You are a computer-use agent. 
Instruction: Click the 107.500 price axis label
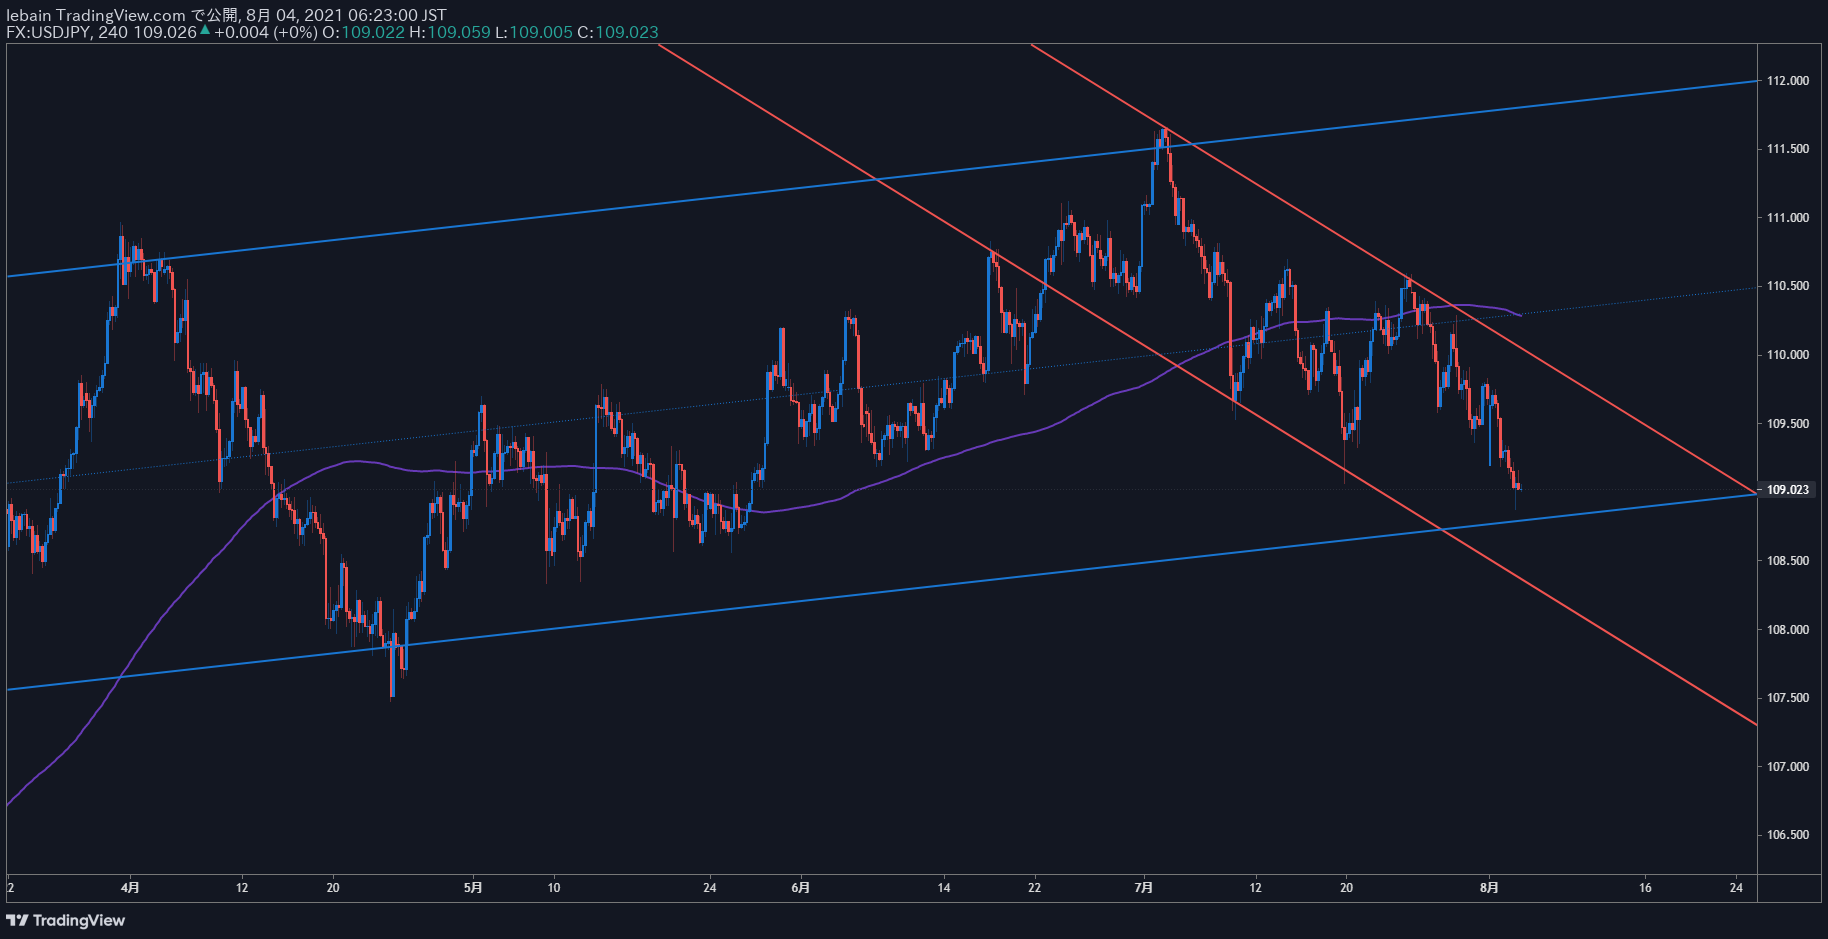click(x=1788, y=698)
